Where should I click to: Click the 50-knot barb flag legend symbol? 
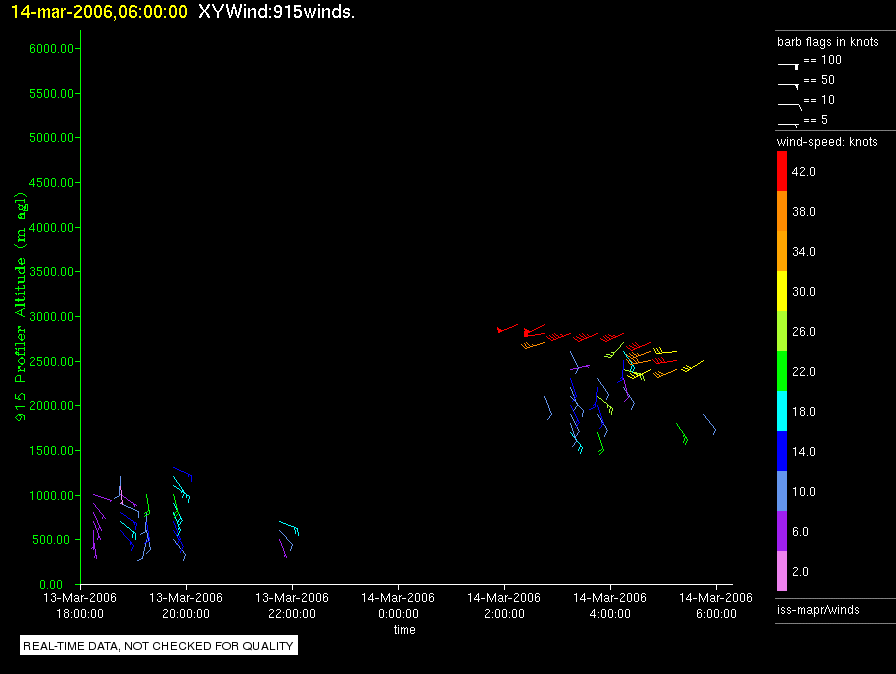789,86
